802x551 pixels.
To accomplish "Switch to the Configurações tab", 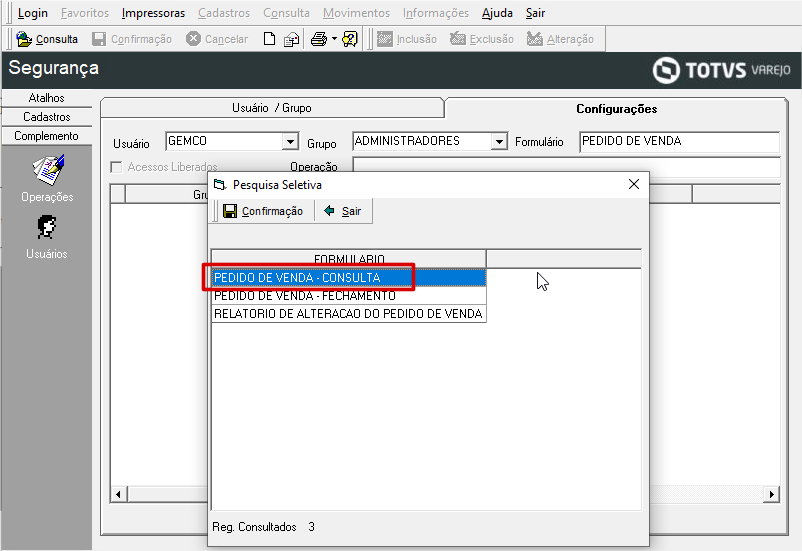I will (616, 108).
